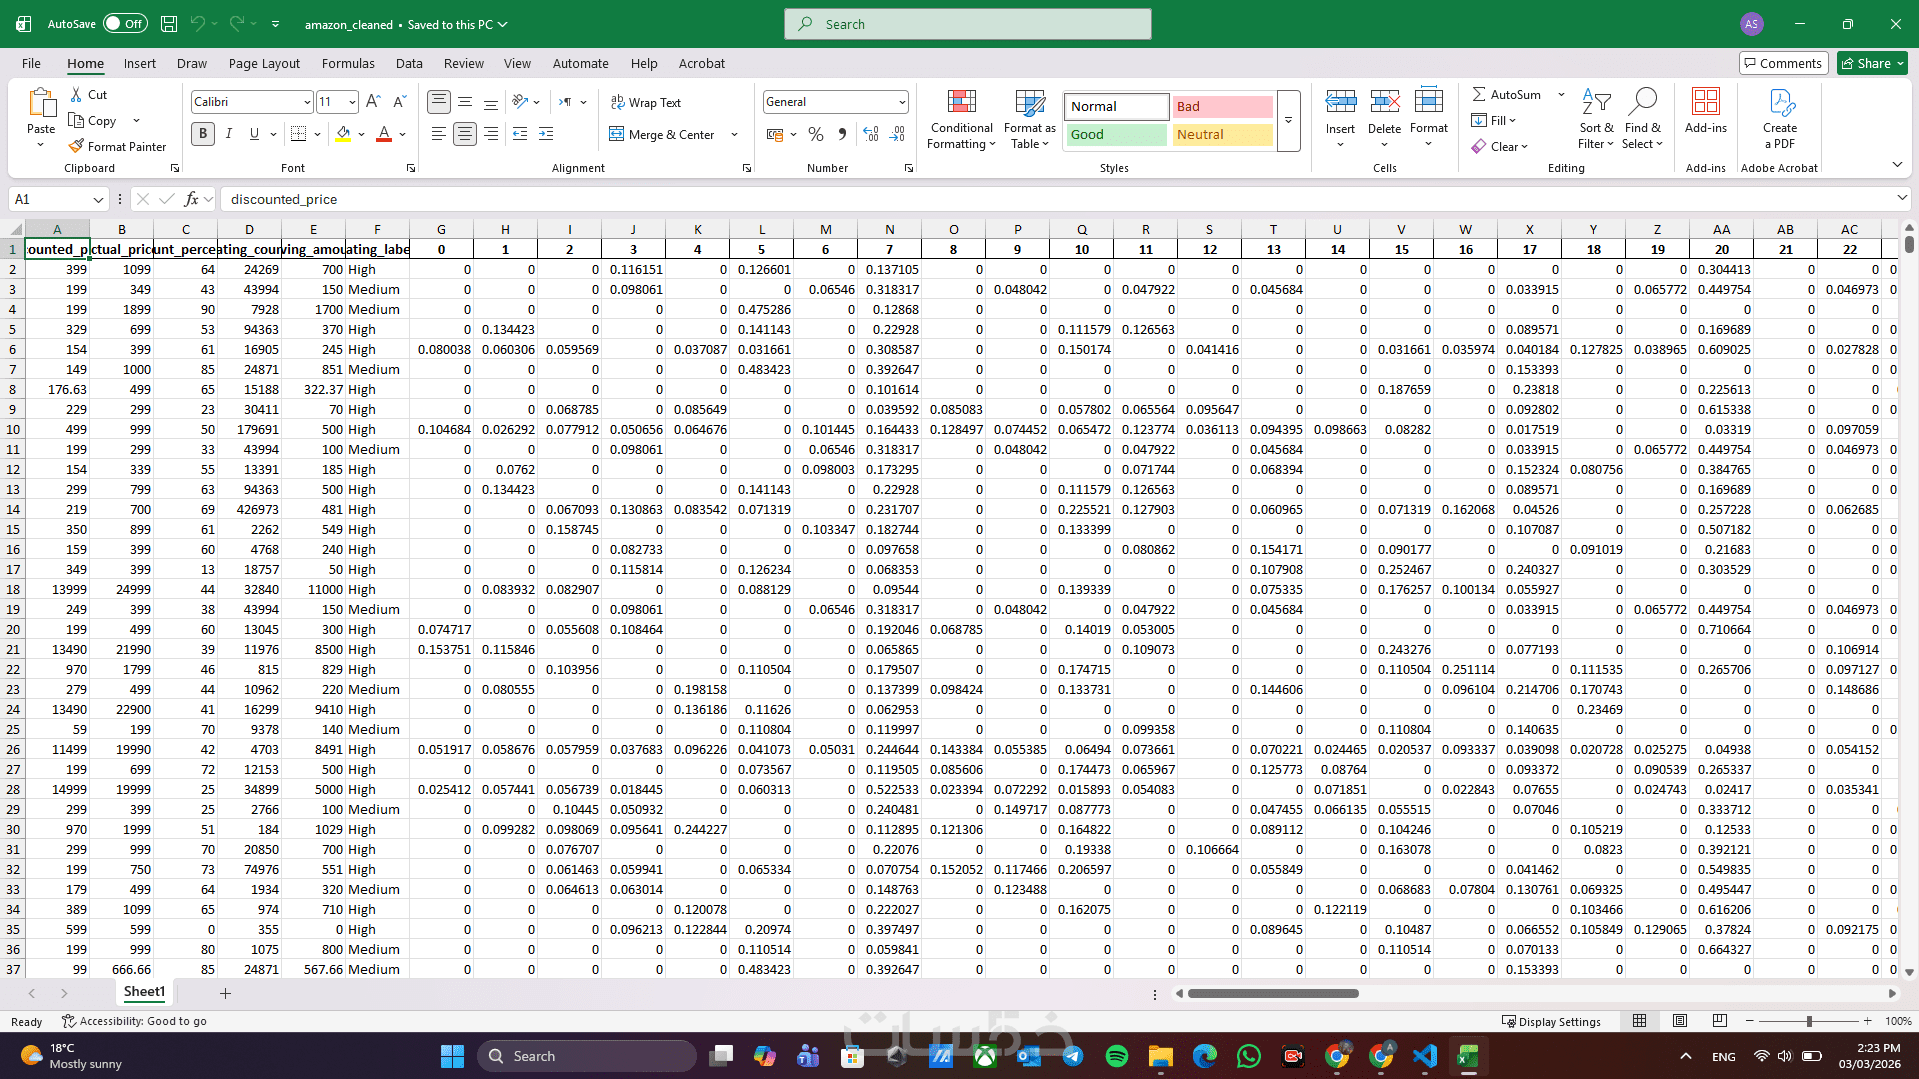Switch to the Data tab
This screenshot has width=1919, height=1079.
pyautogui.click(x=409, y=63)
